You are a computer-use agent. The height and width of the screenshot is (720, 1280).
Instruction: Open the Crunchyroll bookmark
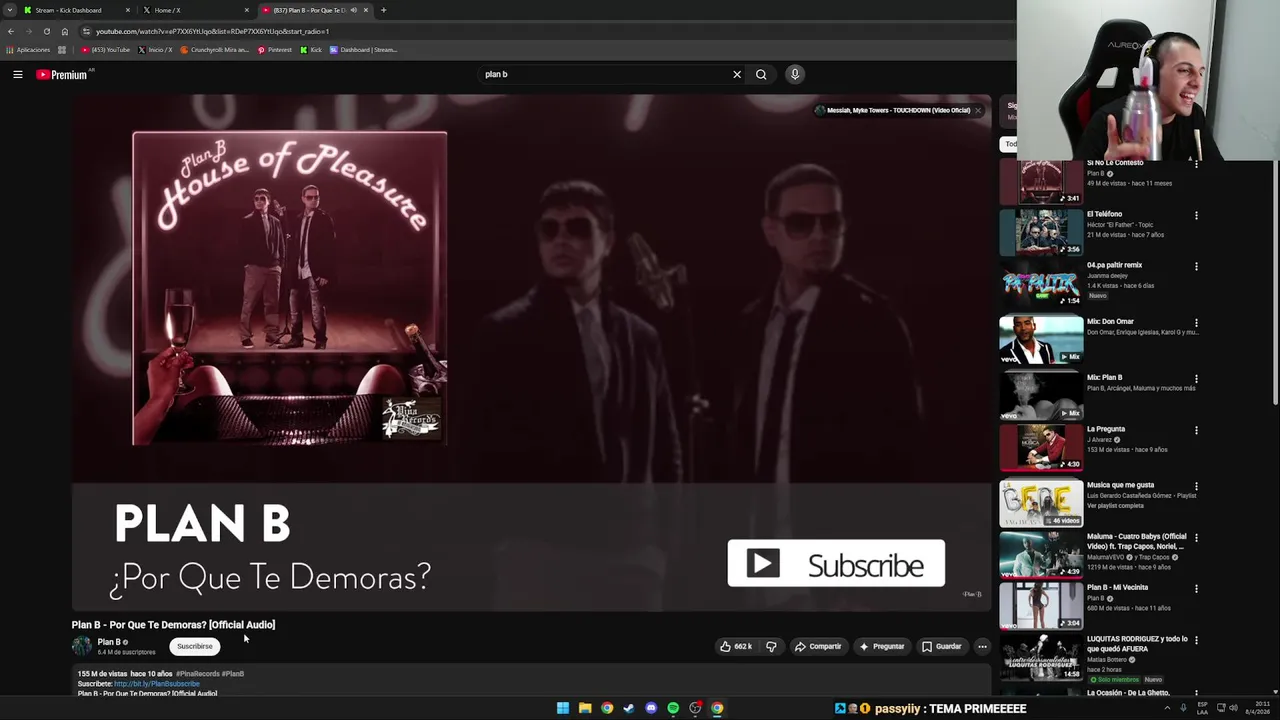(x=214, y=49)
